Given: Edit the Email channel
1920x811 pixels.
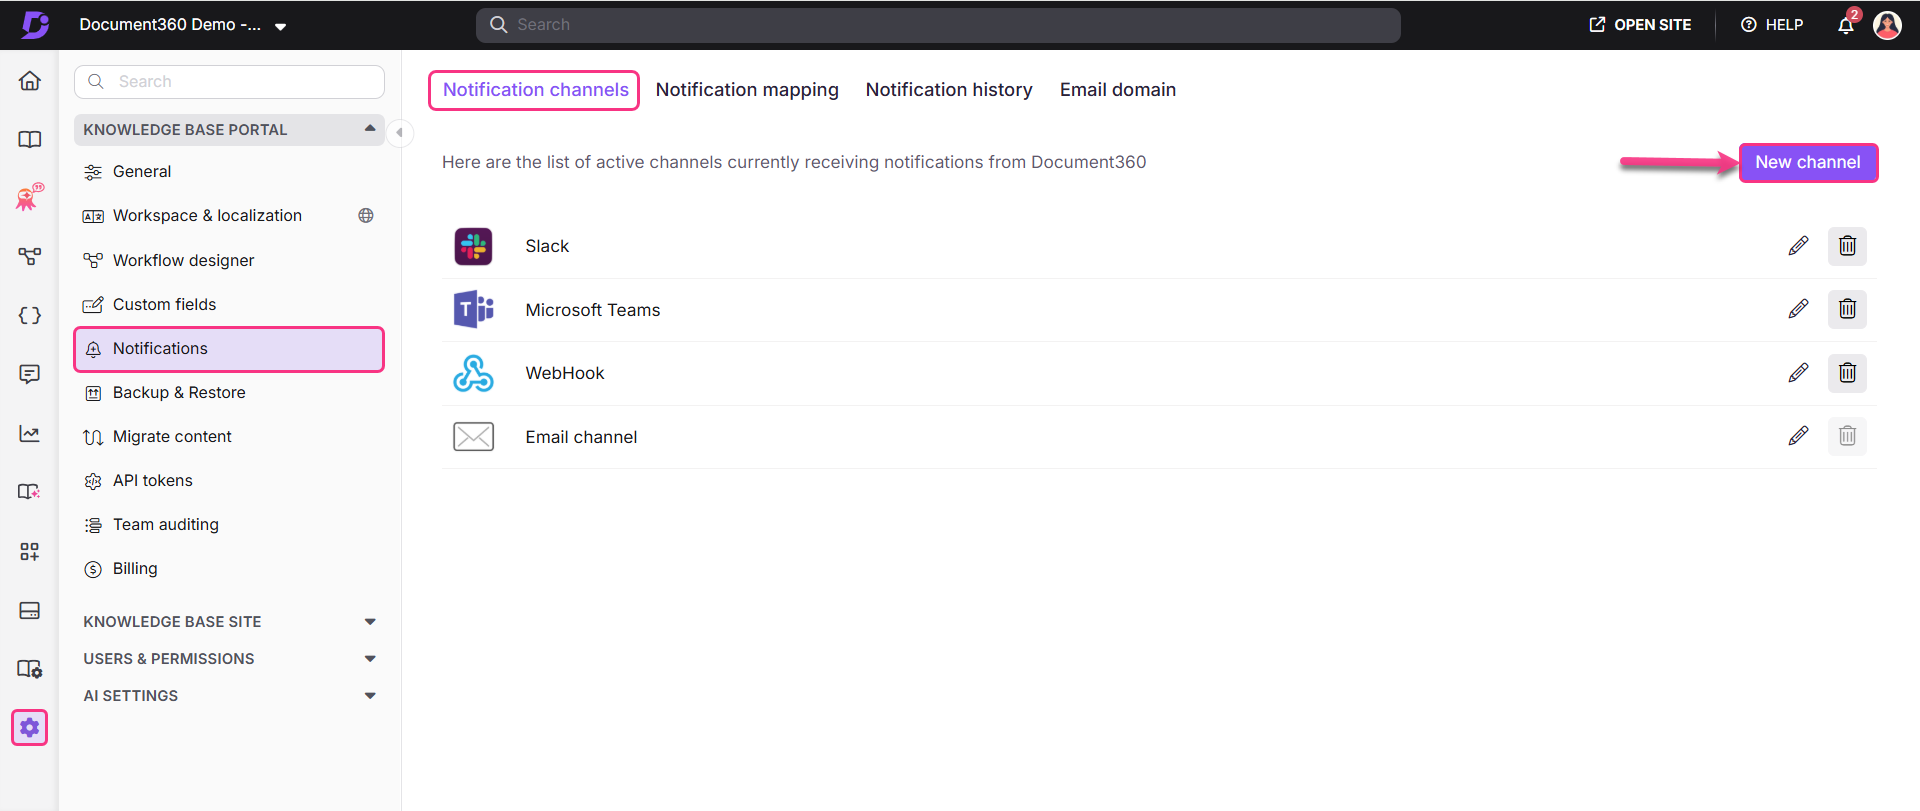Looking at the screenshot, I should [1798, 436].
